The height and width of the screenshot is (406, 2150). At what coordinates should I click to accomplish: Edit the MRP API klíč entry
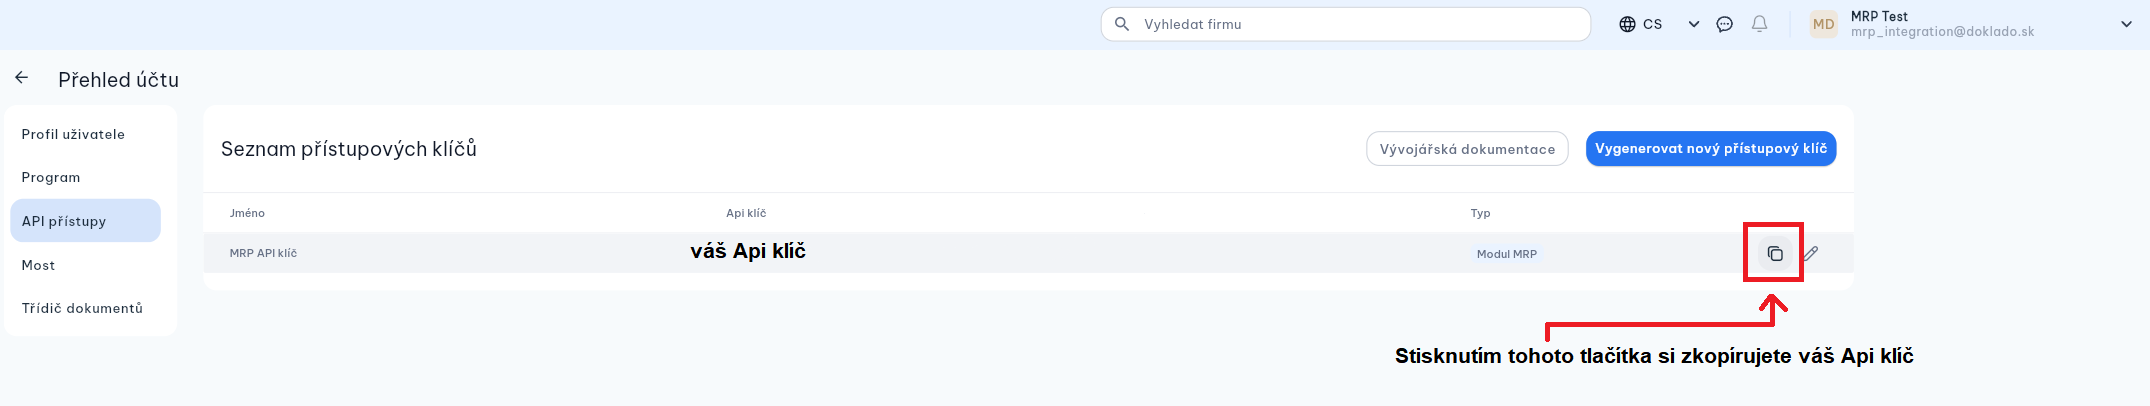click(1811, 254)
